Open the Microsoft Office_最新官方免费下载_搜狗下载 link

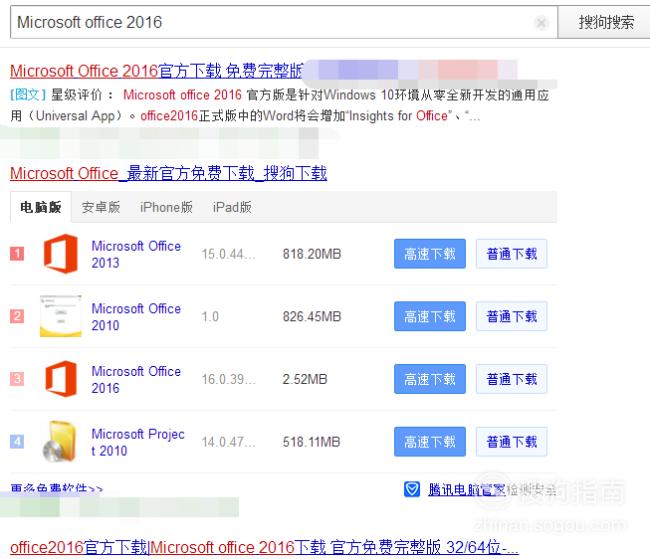[x=168, y=173]
